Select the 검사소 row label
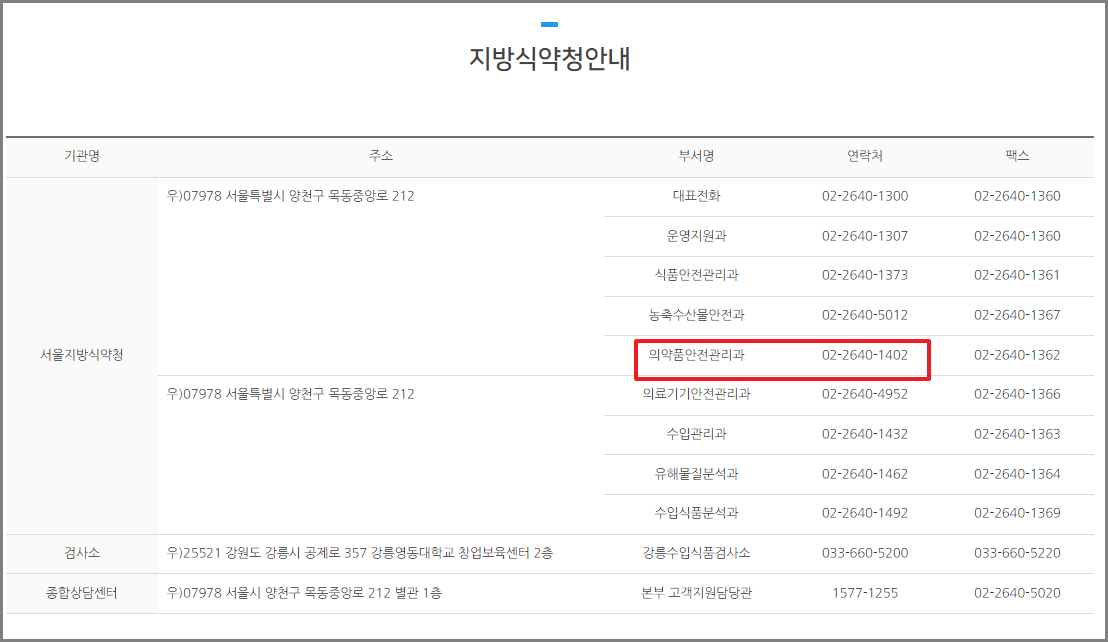Image resolution: width=1108 pixels, height=642 pixels. [80, 553]
